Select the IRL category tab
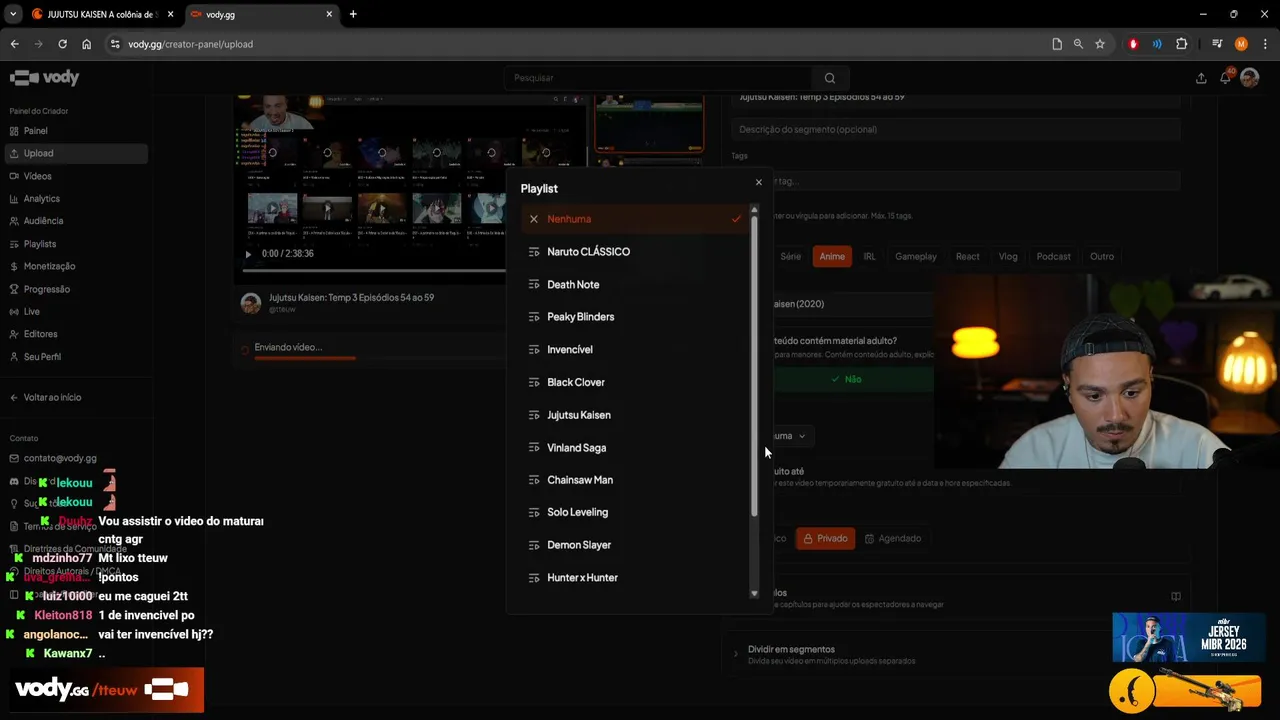Image resolution: width=1280 pixels, height=720 pixels. (869, 257)
